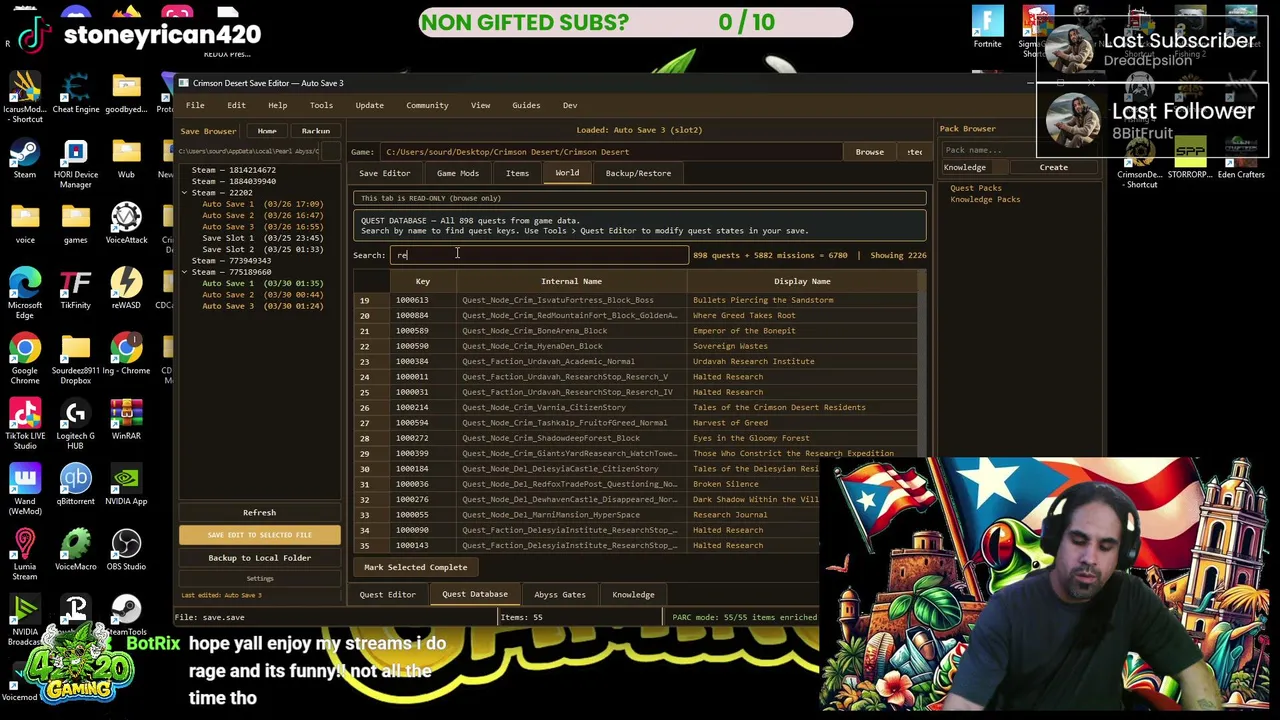Screen dimensions: 1280x720
Task: Open the Tools menu
Action: (321, 105)
